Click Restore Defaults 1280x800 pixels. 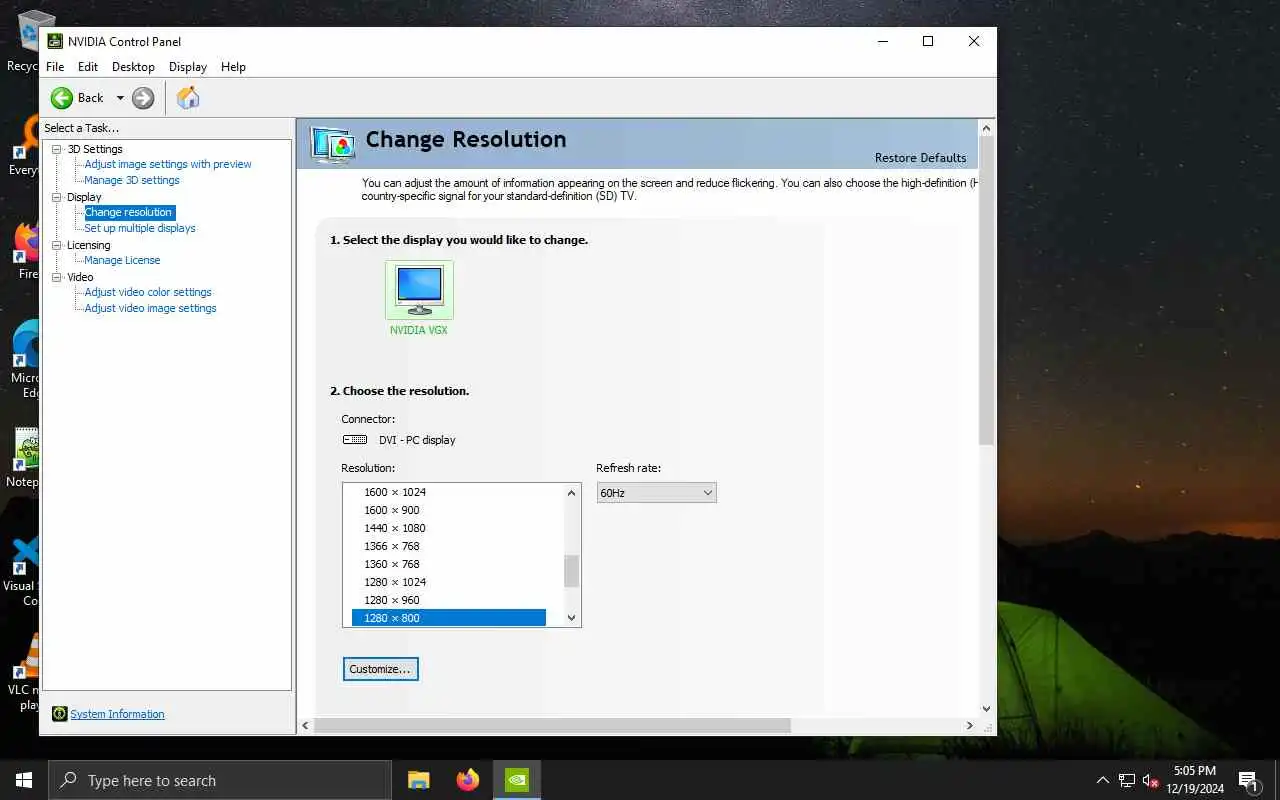[920, 158]
